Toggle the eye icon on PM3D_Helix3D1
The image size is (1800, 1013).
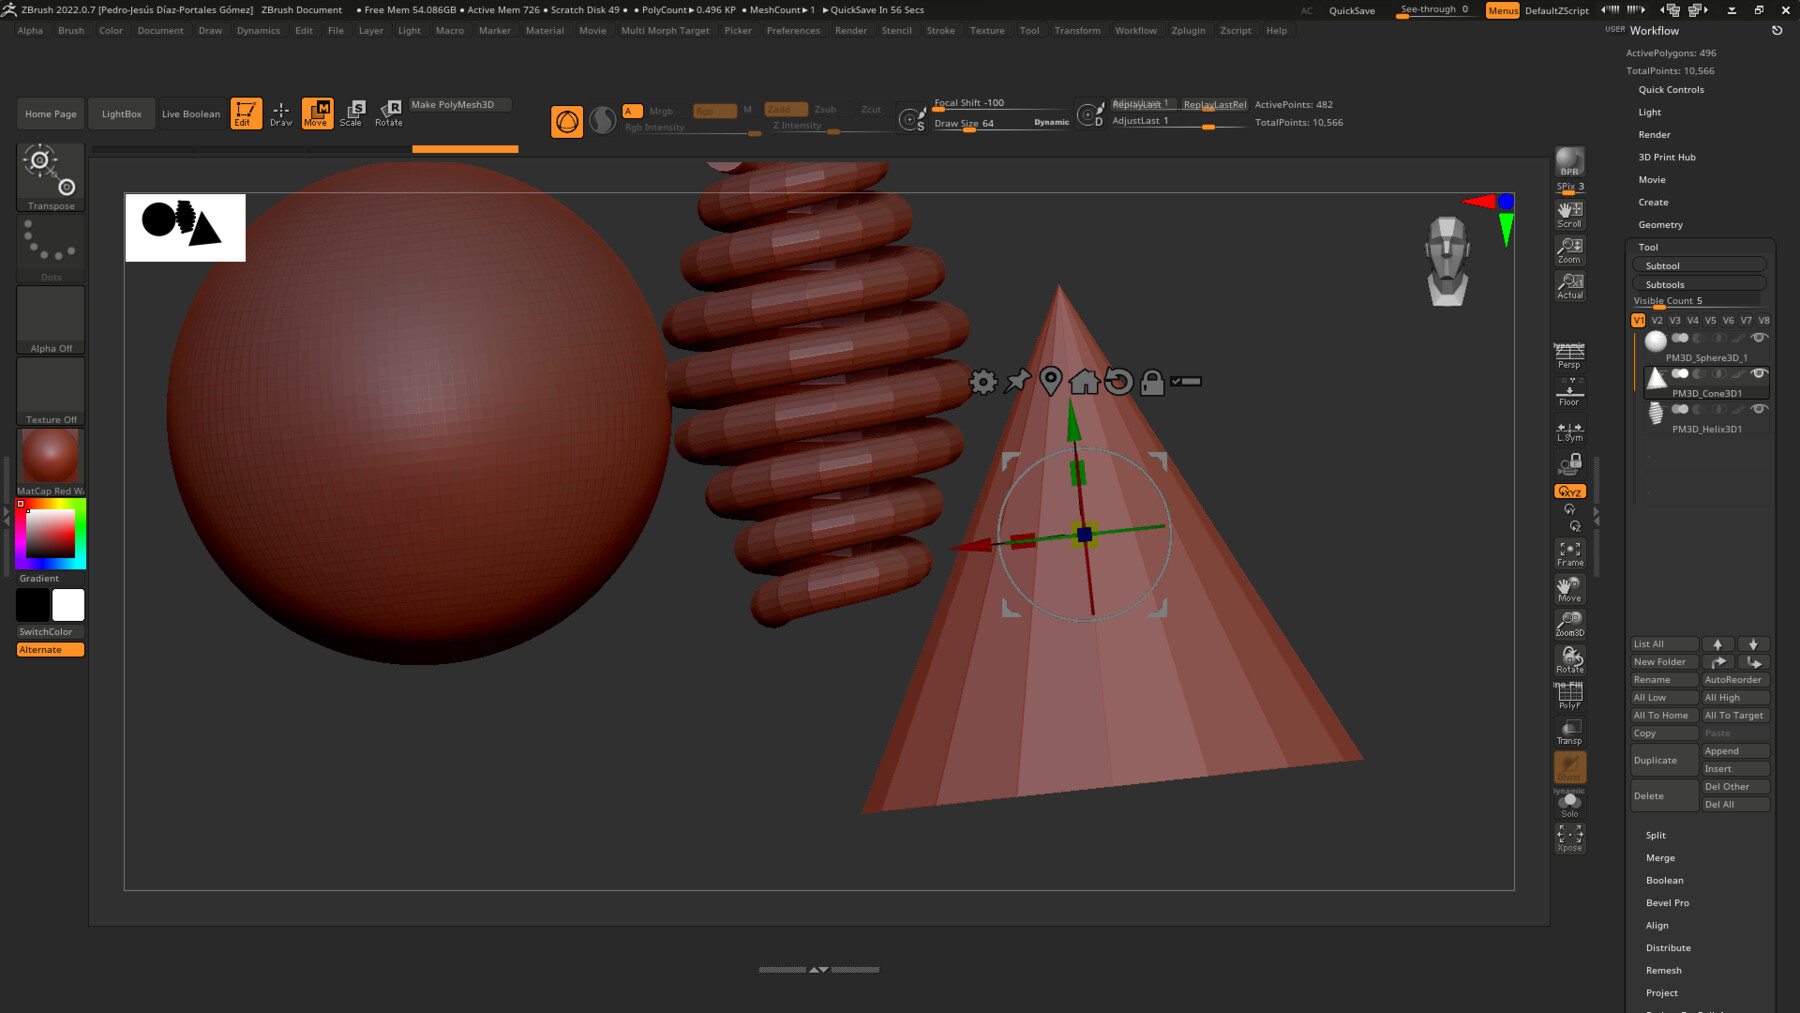pyautogui.click(x=1760, y=411)
